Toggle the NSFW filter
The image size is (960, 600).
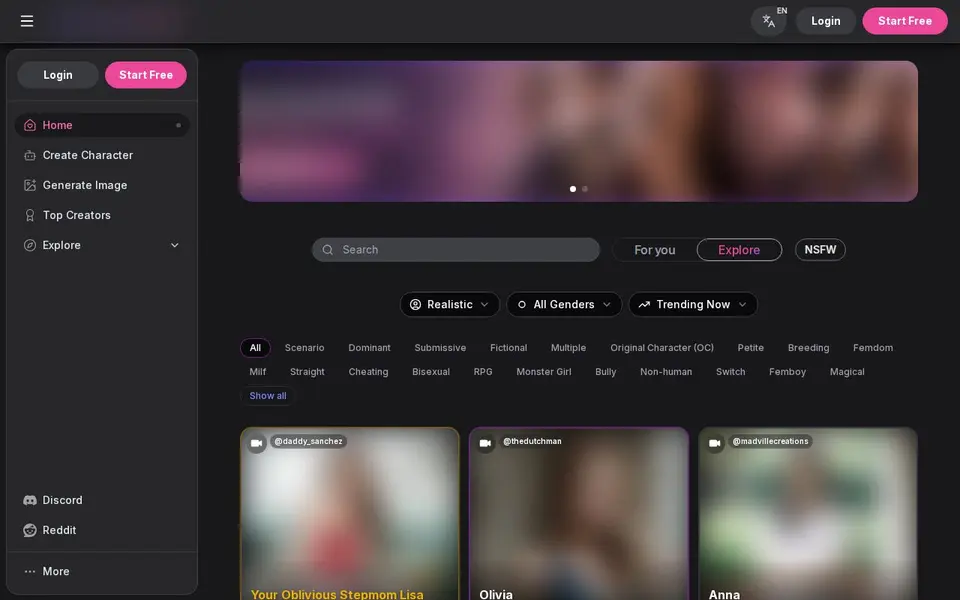tap(820, 250)
